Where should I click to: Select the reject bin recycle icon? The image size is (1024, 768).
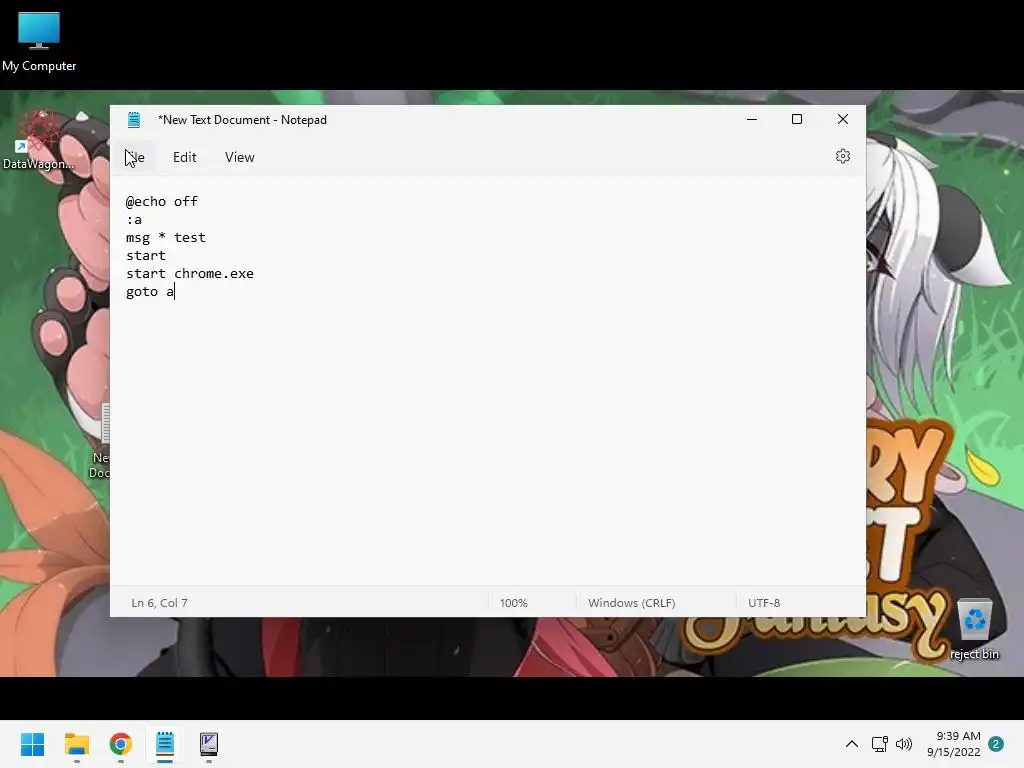(x=974, y=630)
